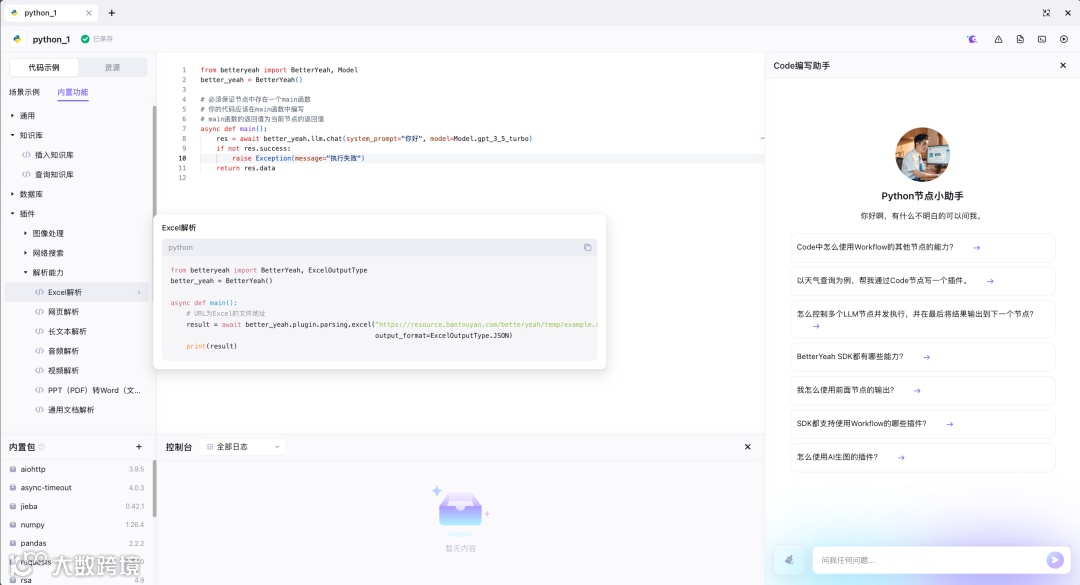1080x585 pixels.
Task: Select aiohttp package row
Action: click(x=77, y=469)
